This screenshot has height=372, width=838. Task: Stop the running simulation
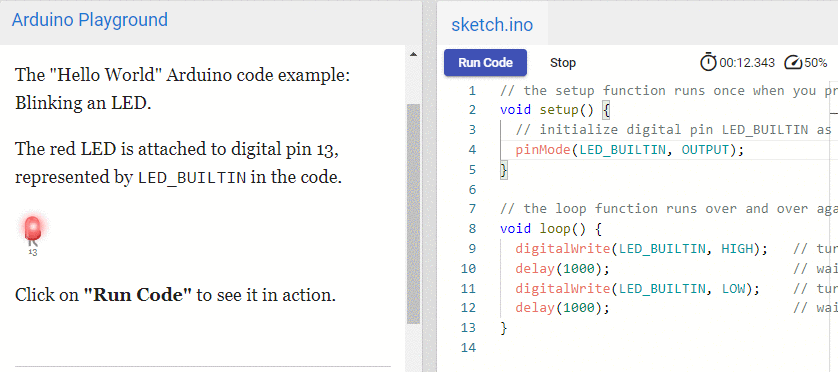tap(563, 63)
